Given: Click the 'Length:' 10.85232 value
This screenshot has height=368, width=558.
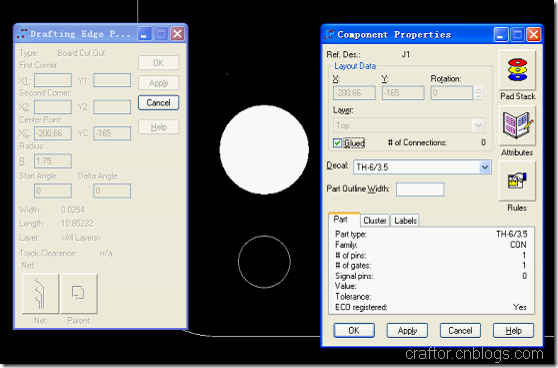Looking at the screenshot, I should coord(77,224).
